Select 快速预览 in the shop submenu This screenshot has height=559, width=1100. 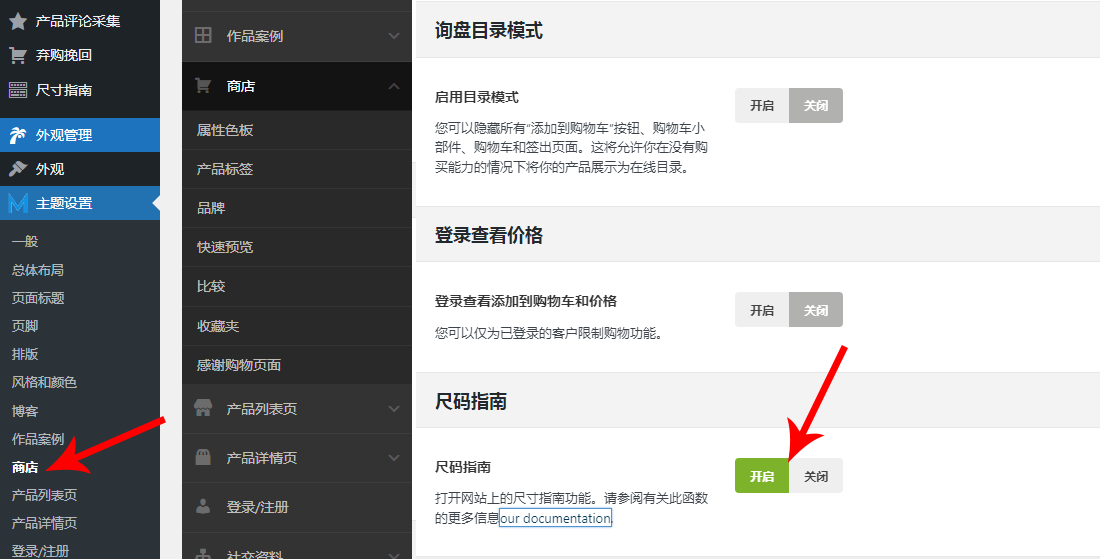[225, 247]
